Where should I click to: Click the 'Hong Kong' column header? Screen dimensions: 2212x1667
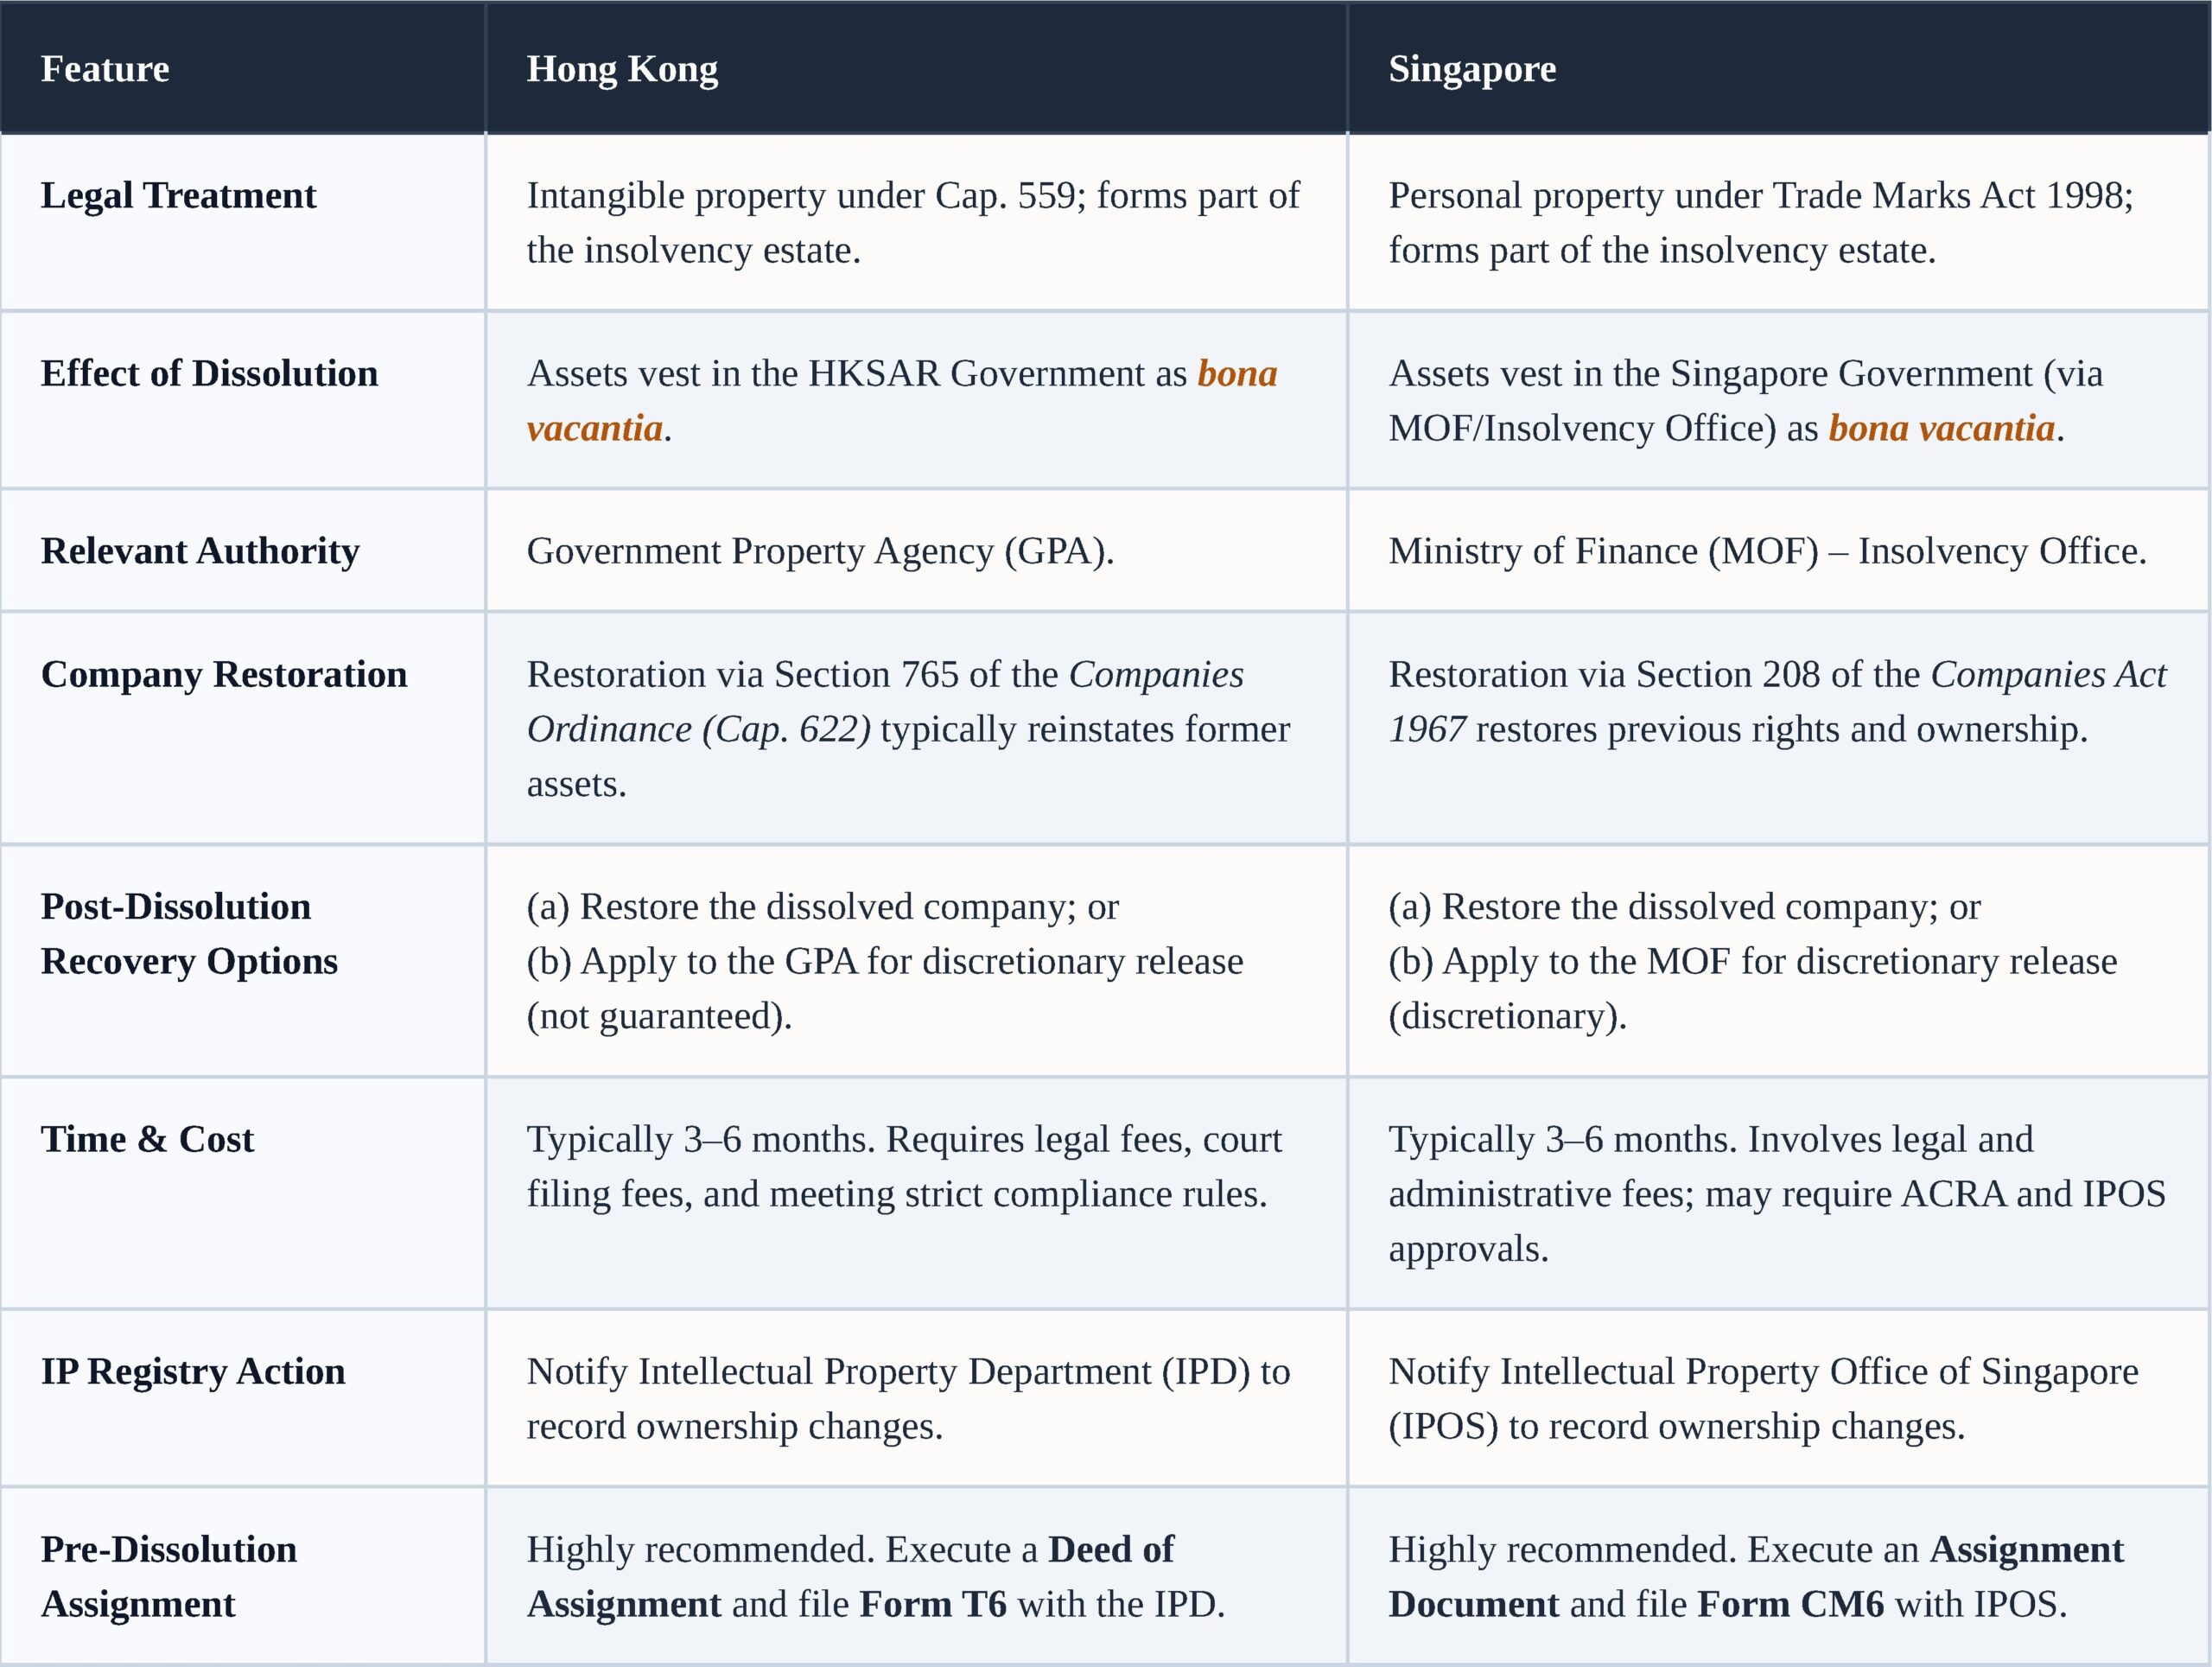pos(916,68)
